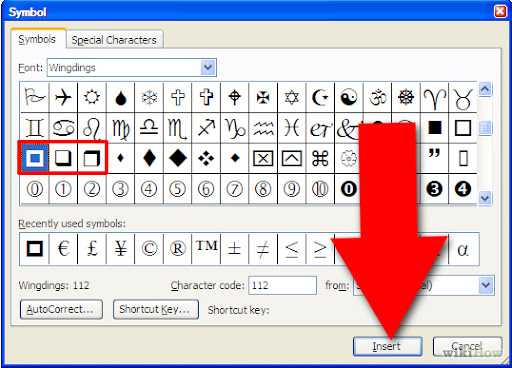The image size is (512, 368).
Task: Choose the Libra scales symbol
Action: point(149,128)
